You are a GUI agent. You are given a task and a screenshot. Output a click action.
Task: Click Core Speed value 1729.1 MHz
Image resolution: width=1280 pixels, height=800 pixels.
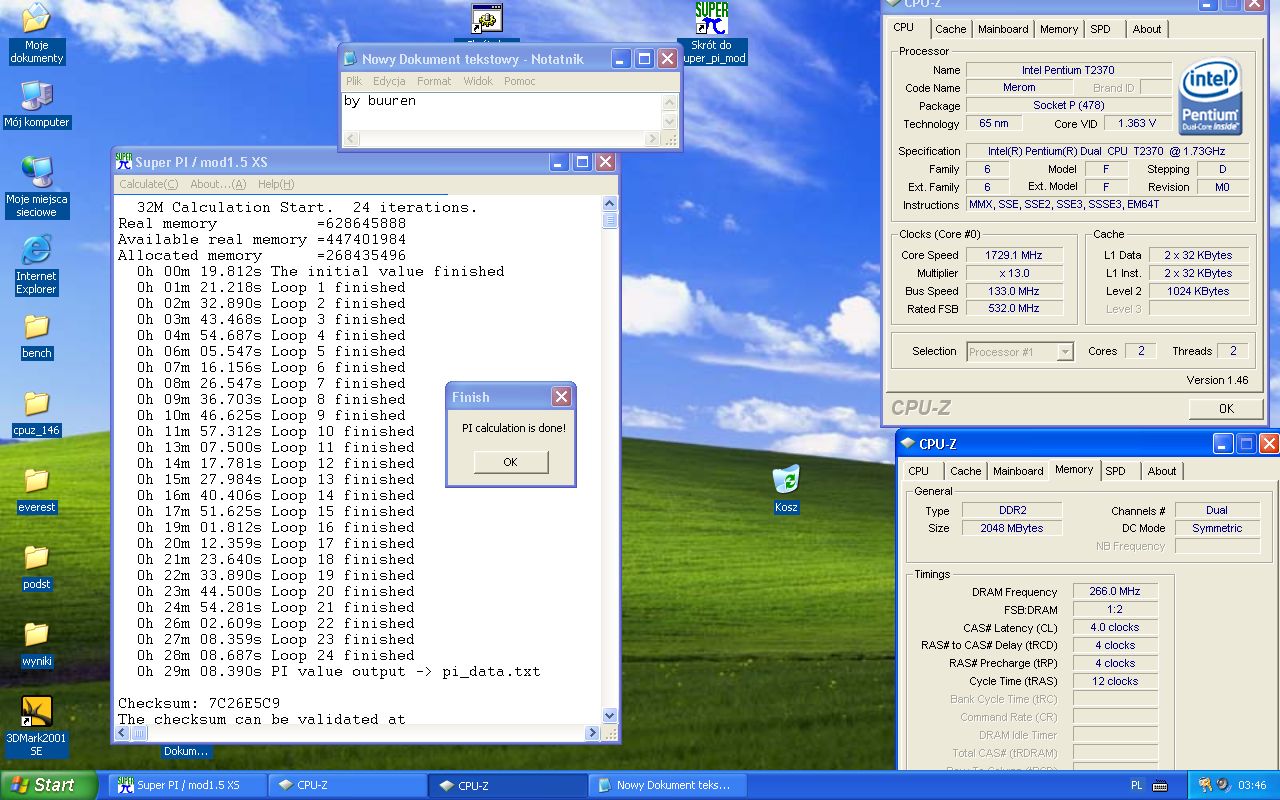(x=1014, y=255)
